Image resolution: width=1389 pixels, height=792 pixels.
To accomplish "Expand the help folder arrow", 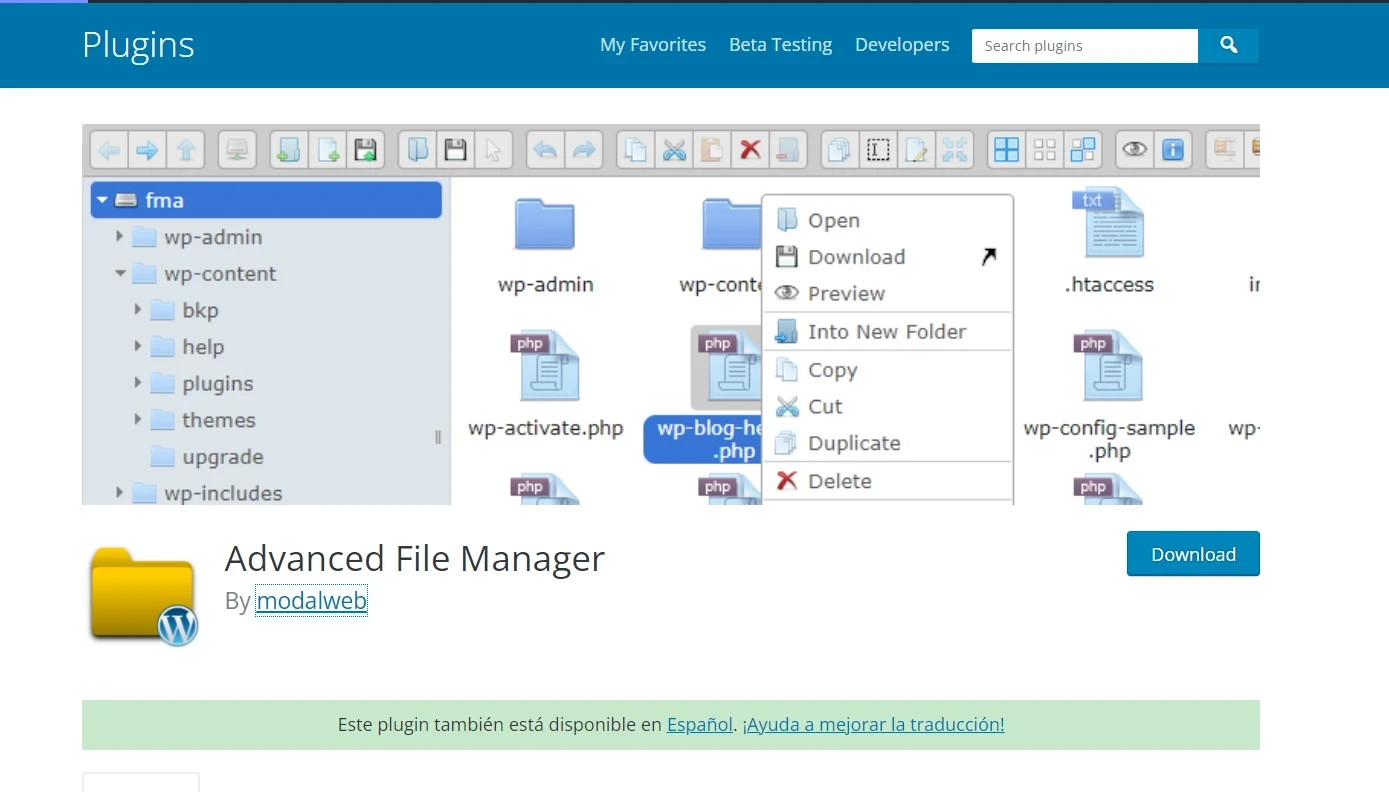I will pyautogui.click(x=138, y=347).
